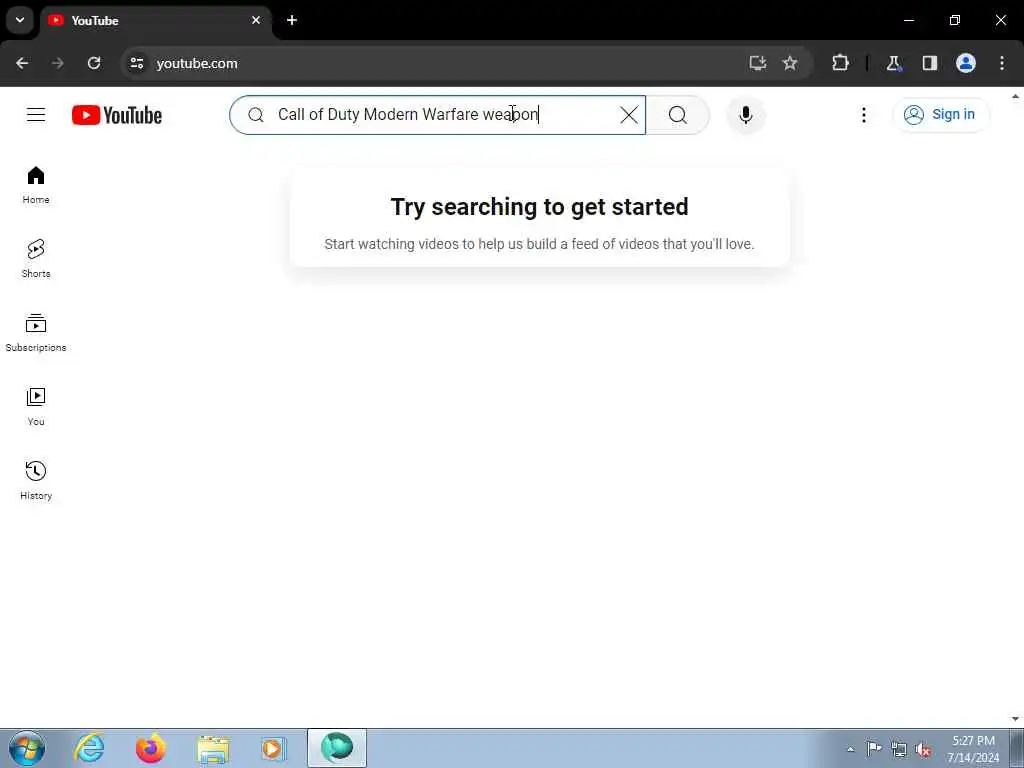
Task: Open a new browser tab
Action: pos(292,20)
